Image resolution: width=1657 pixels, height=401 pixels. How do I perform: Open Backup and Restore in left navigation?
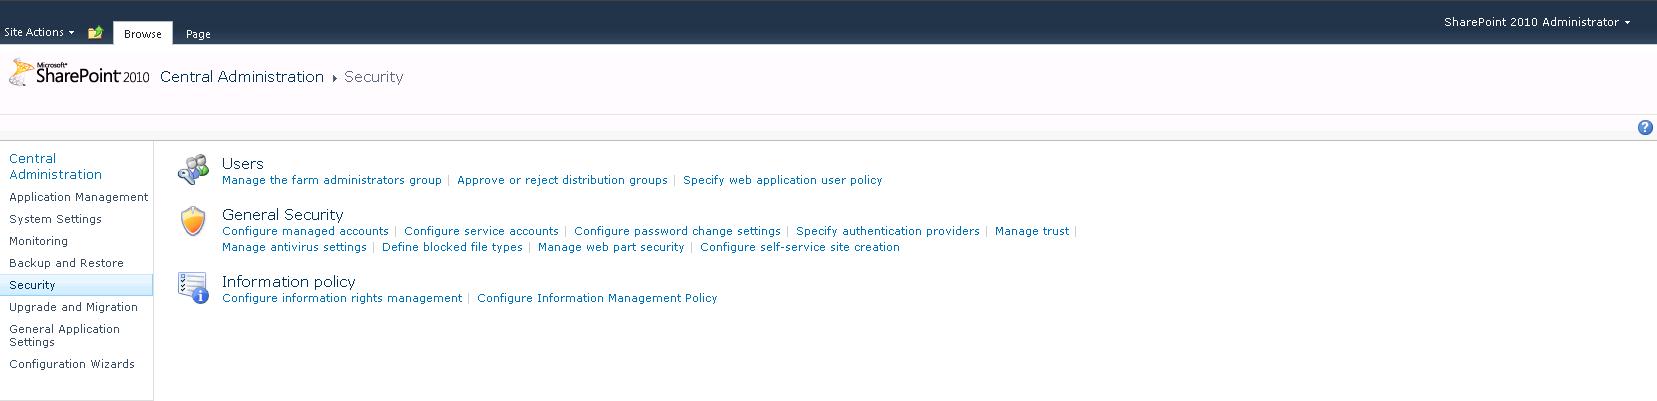point(66,264)
